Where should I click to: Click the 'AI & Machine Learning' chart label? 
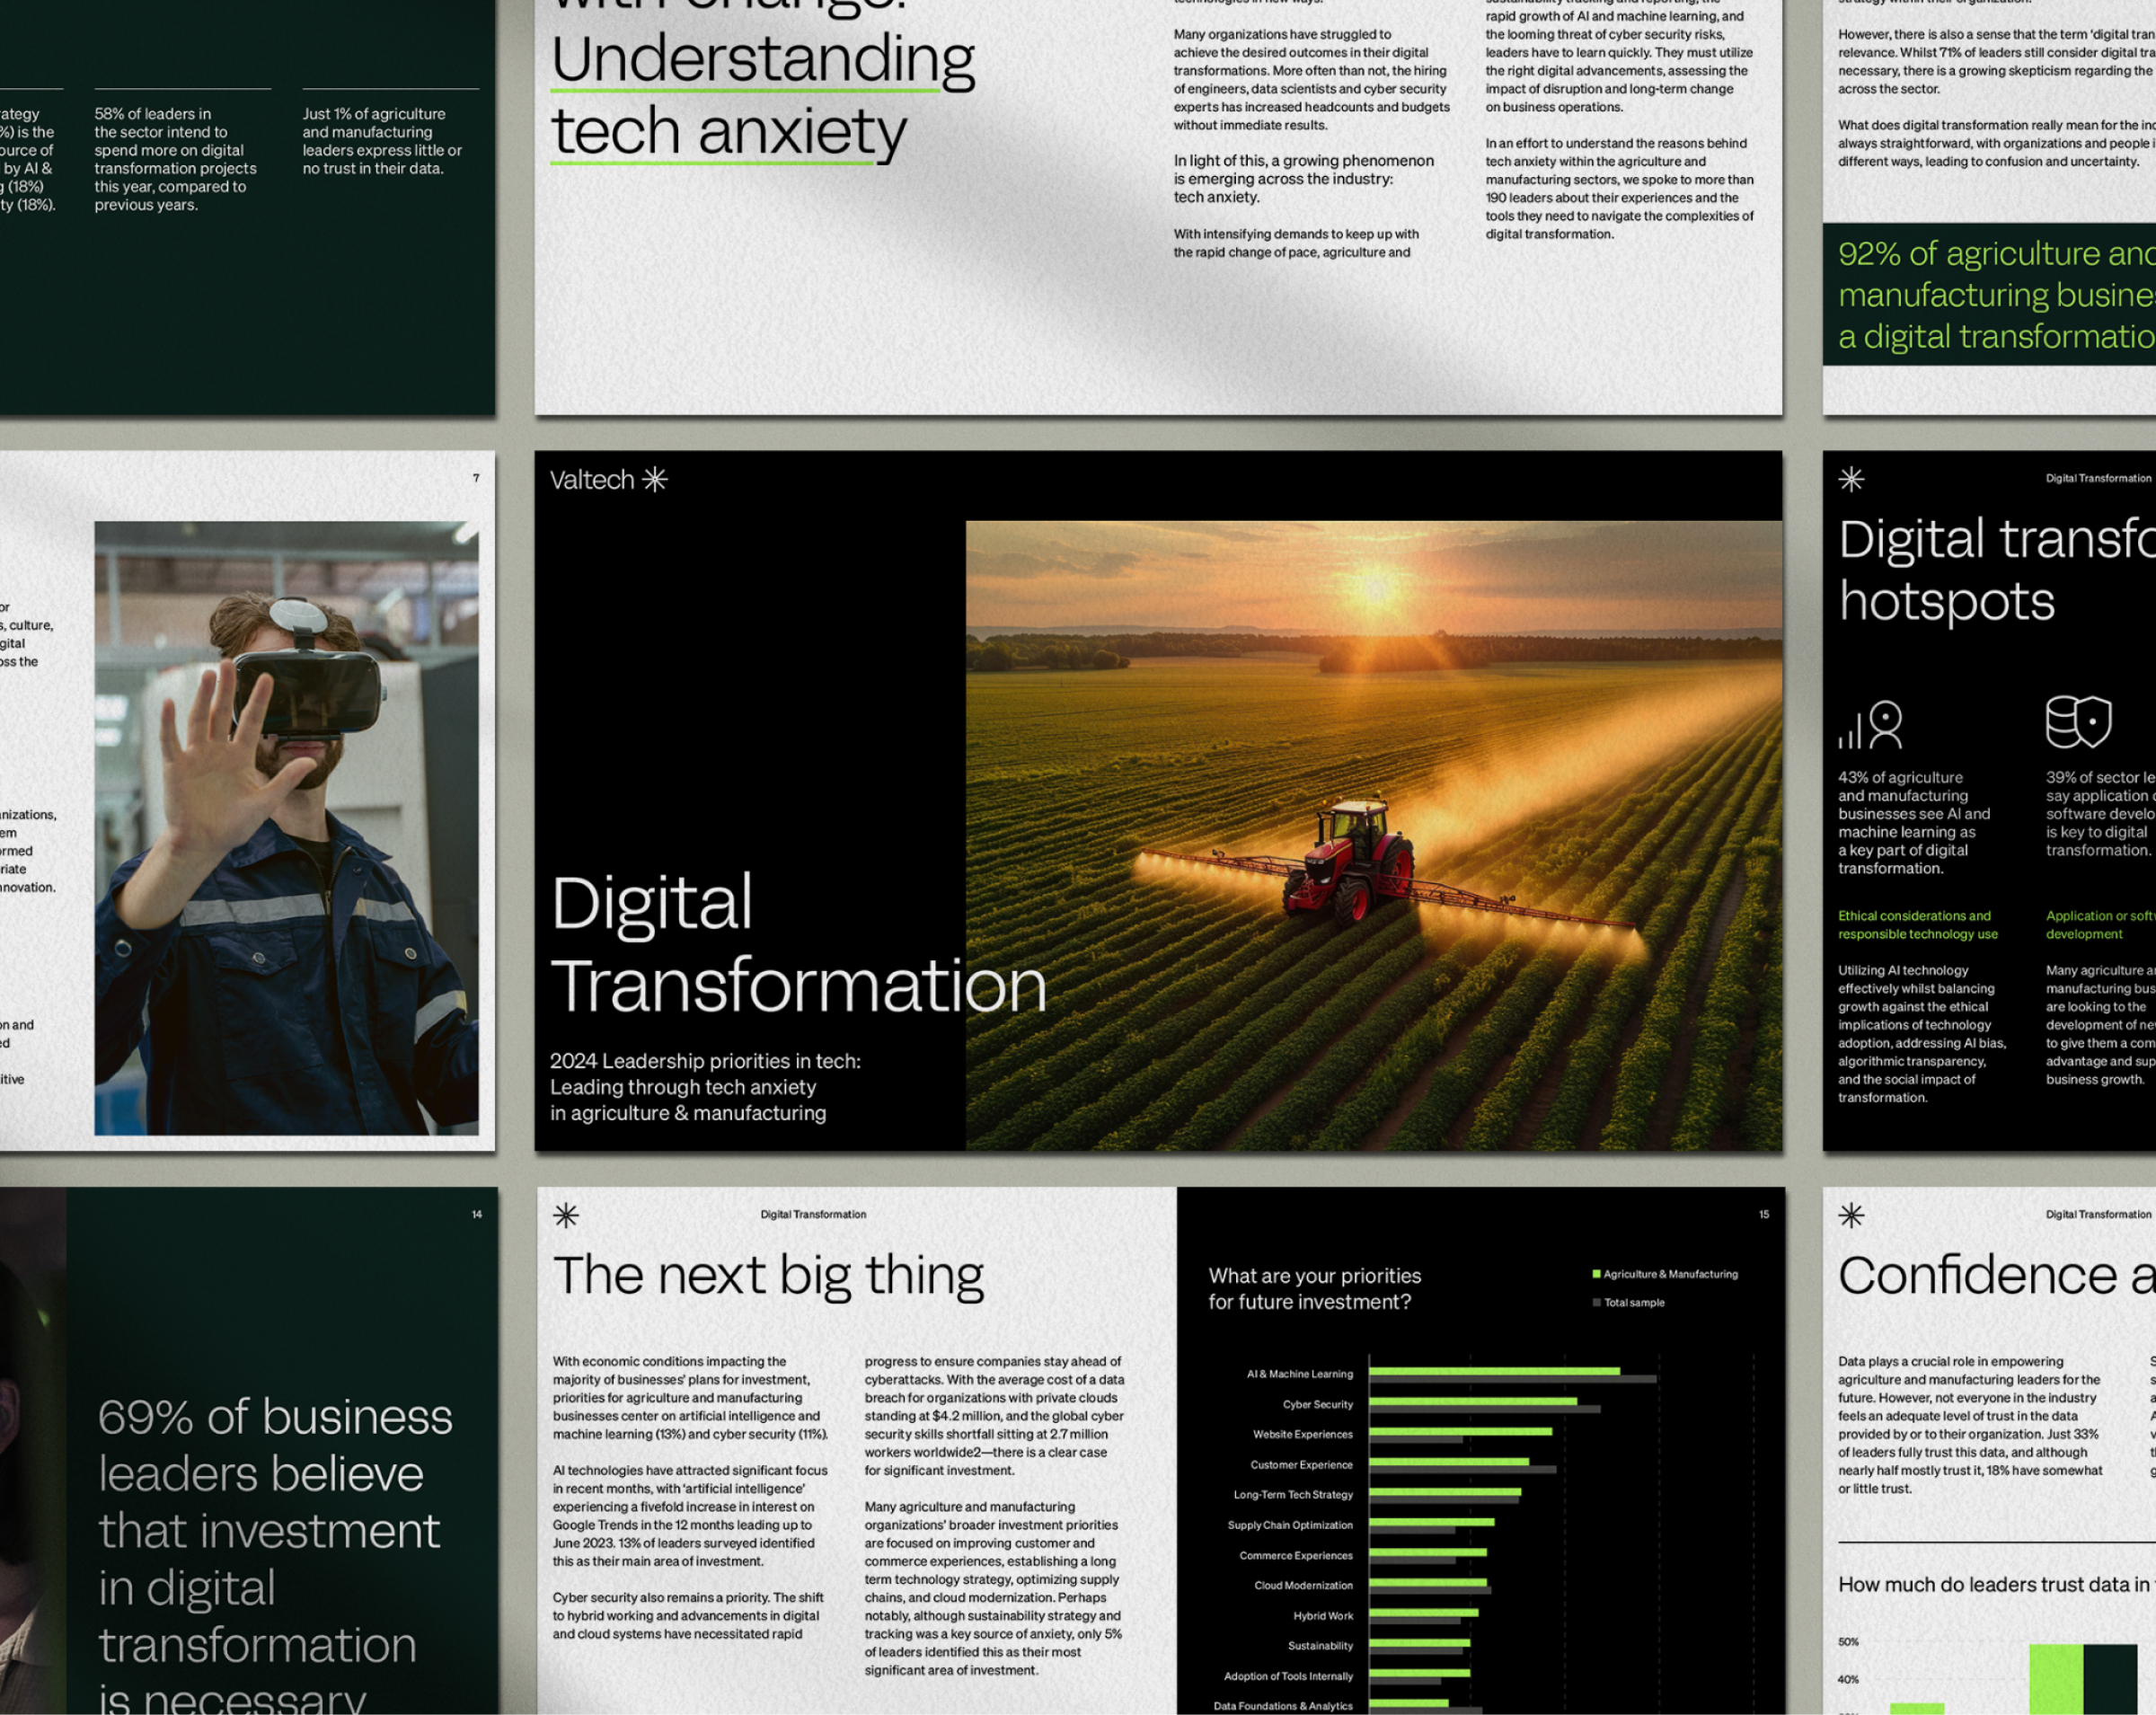[1299, 1374]
